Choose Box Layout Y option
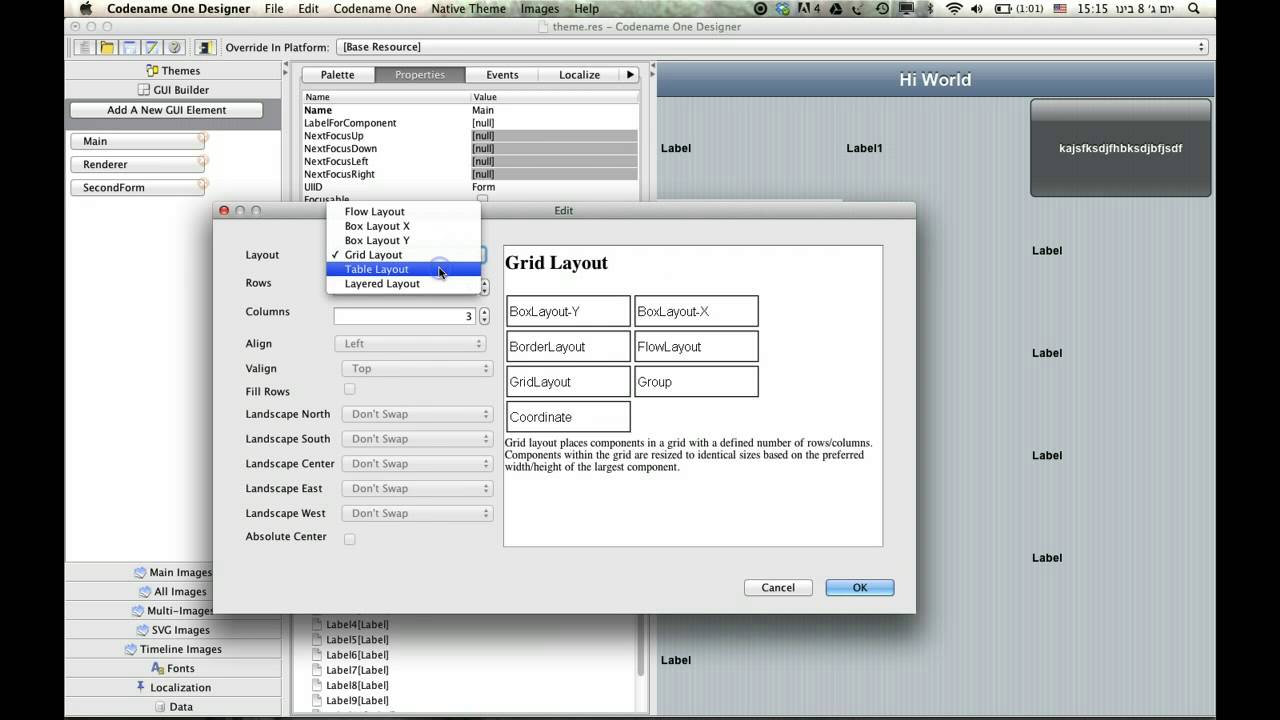1280x720 pixels. tap(403, 240)
